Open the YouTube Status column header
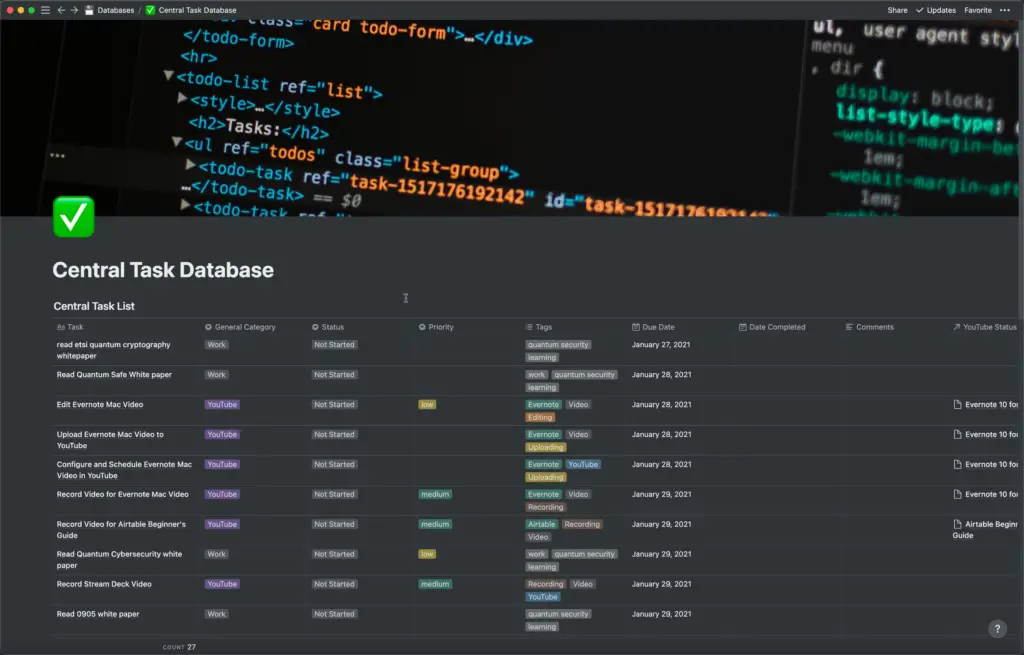This screenshot has height=655, width=1024. tap(985, 327)
